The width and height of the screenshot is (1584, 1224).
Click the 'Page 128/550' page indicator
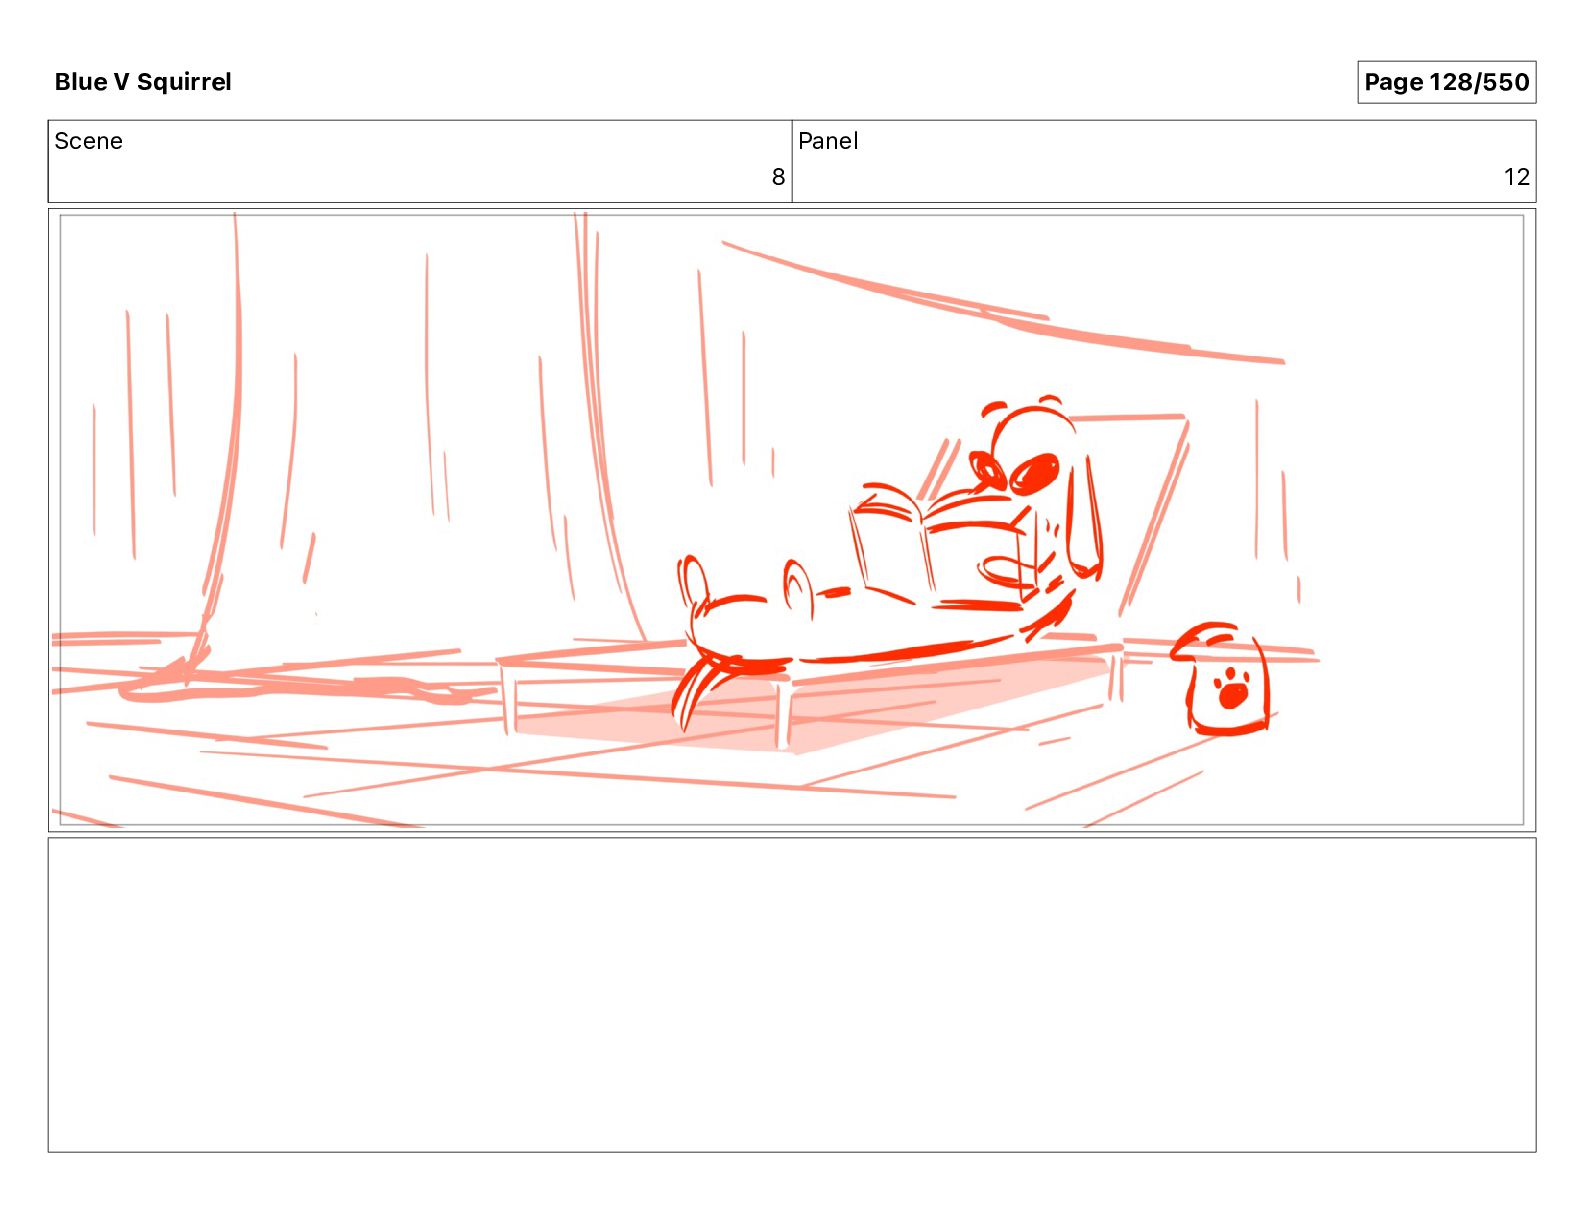click(x=1446, y=82)
